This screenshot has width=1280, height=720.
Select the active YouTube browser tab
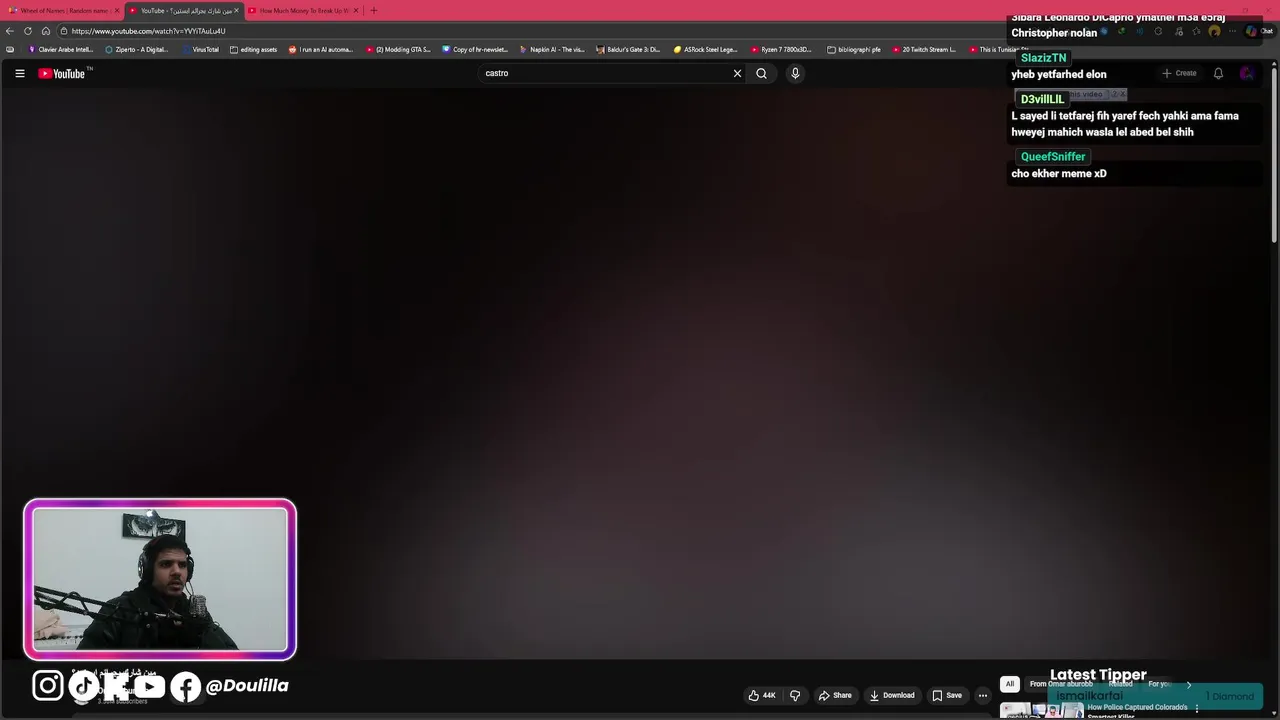184,10
